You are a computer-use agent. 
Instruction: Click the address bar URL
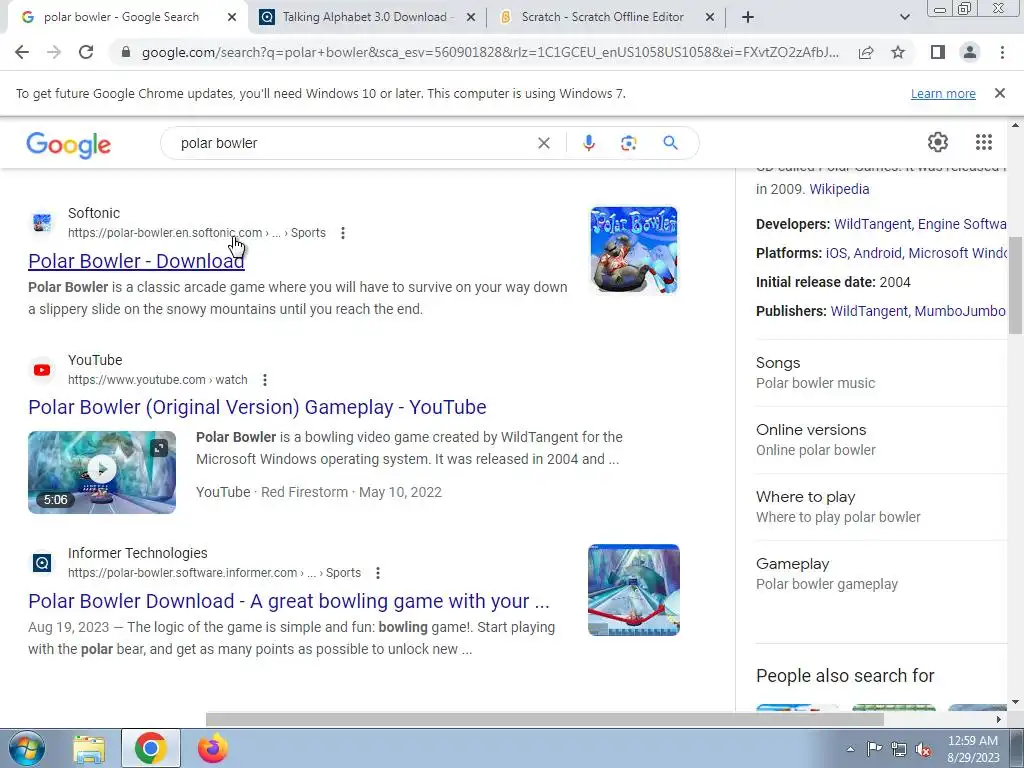pos(490,52)
